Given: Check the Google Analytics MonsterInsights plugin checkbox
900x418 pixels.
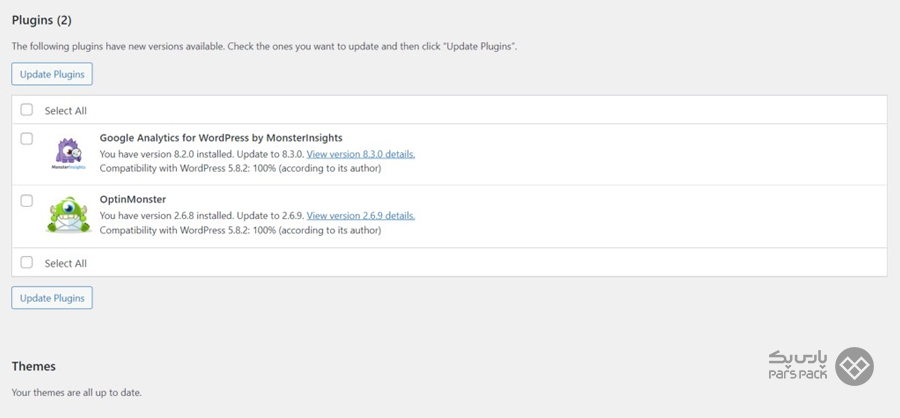Looking at the screenshot, I should point(27,139).
